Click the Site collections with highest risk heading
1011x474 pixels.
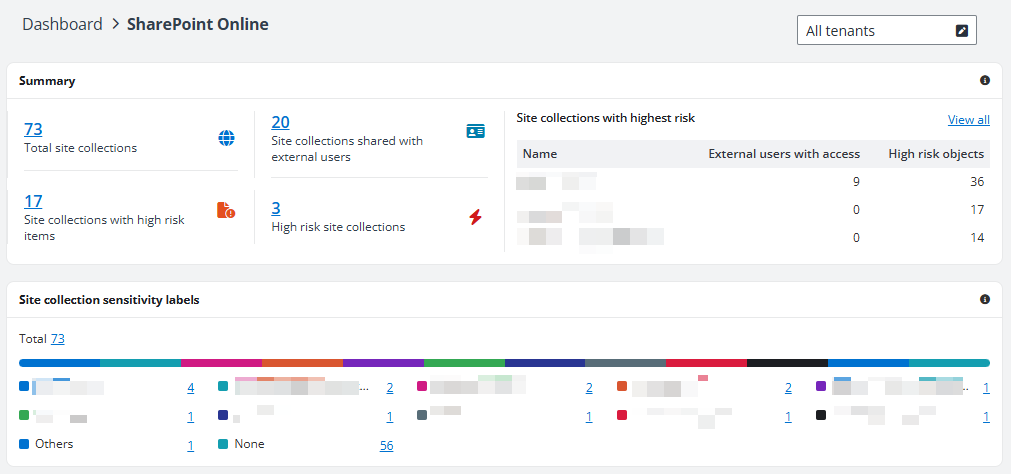[605, 118]
